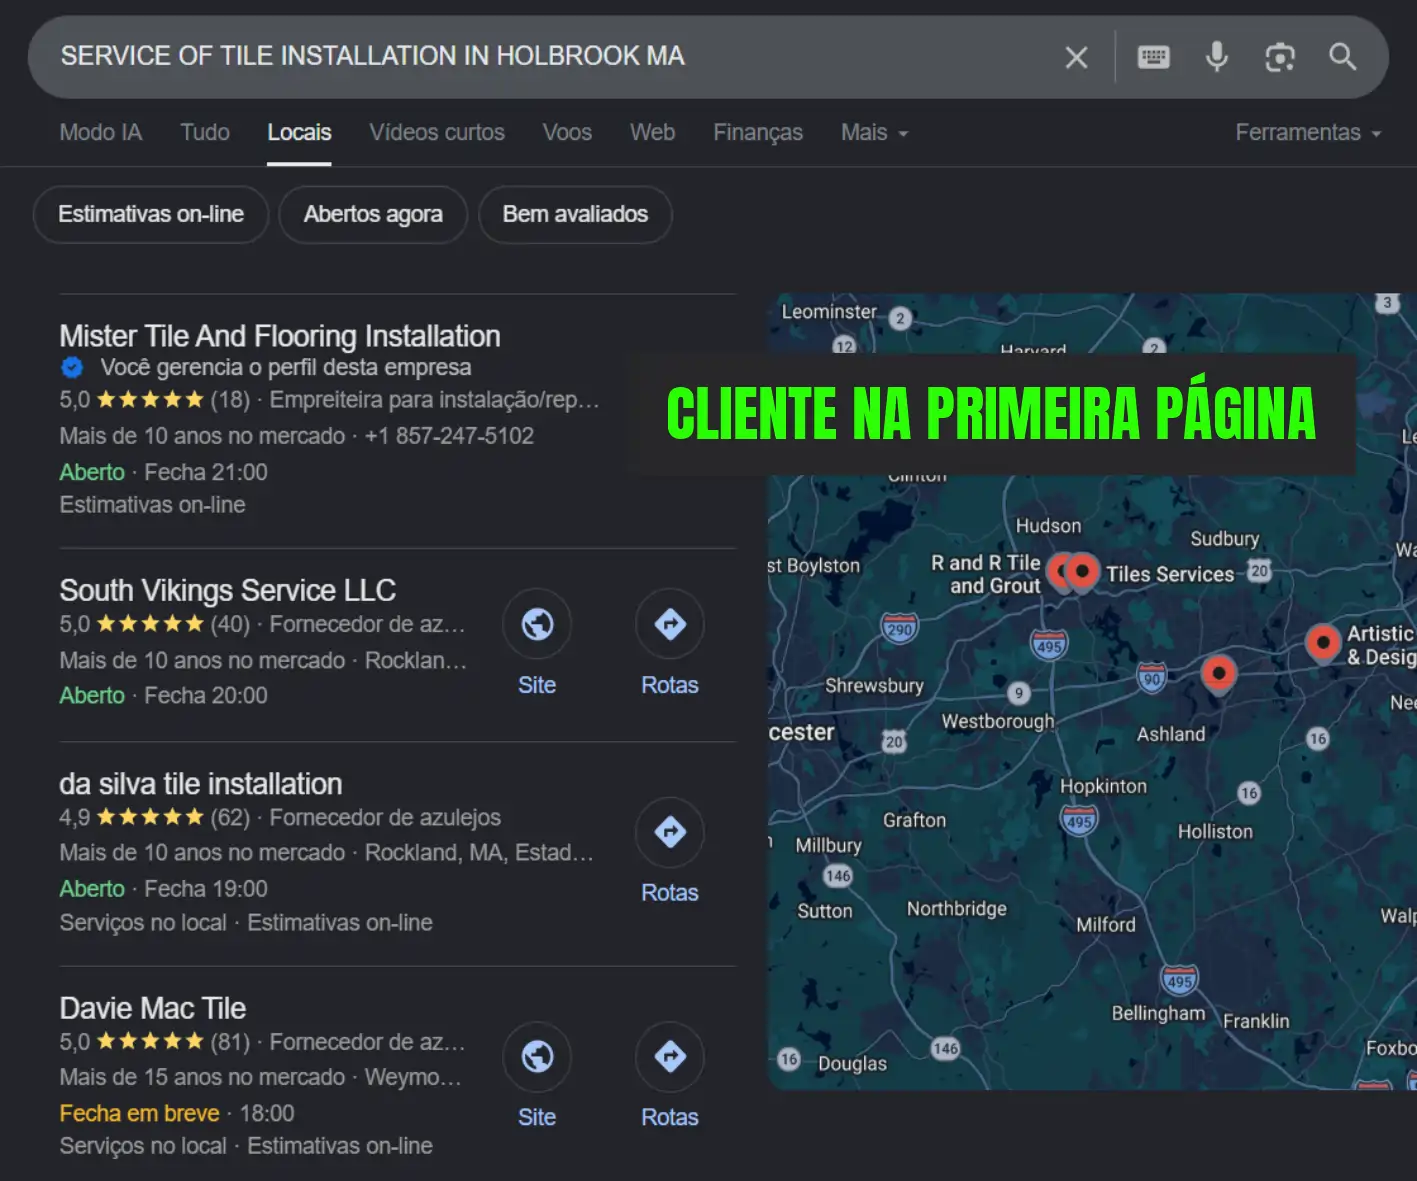Click Rotas label for da silva tile

[x=670, y=893]
